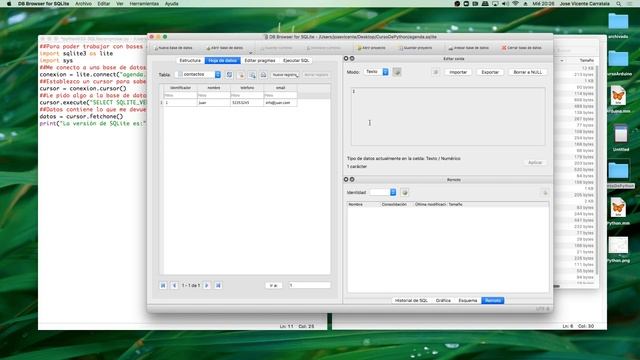Switch to Historial de SQL tab
Screen dimensions: 640x360
pos(411,300)
